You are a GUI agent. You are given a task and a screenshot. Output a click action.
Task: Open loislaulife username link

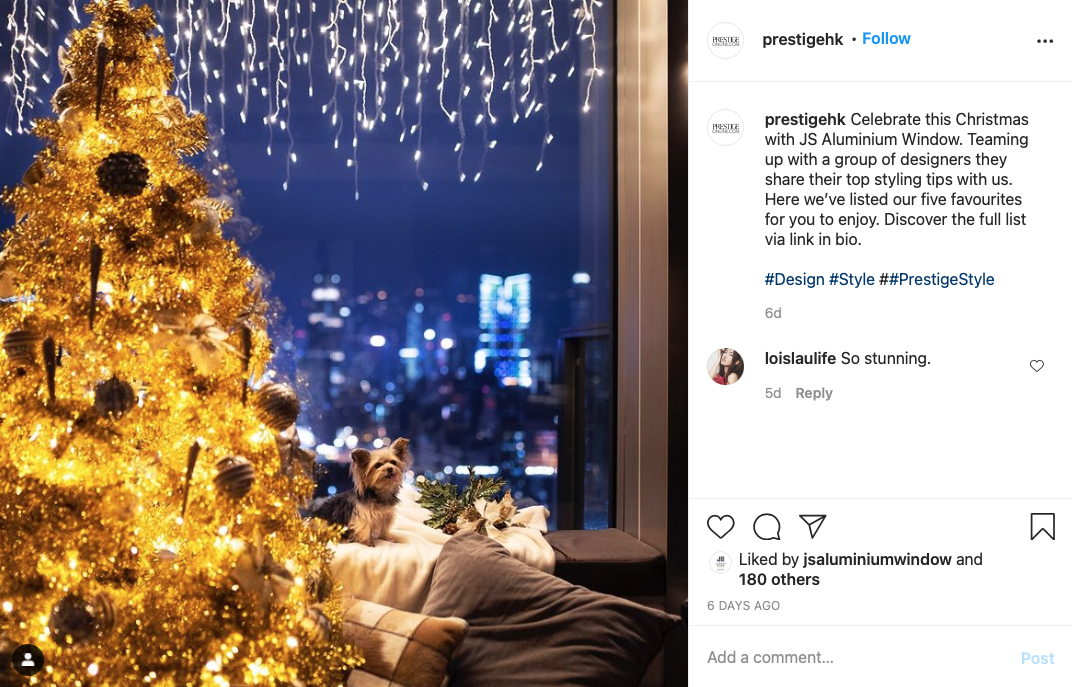click(x=800, y=358)
